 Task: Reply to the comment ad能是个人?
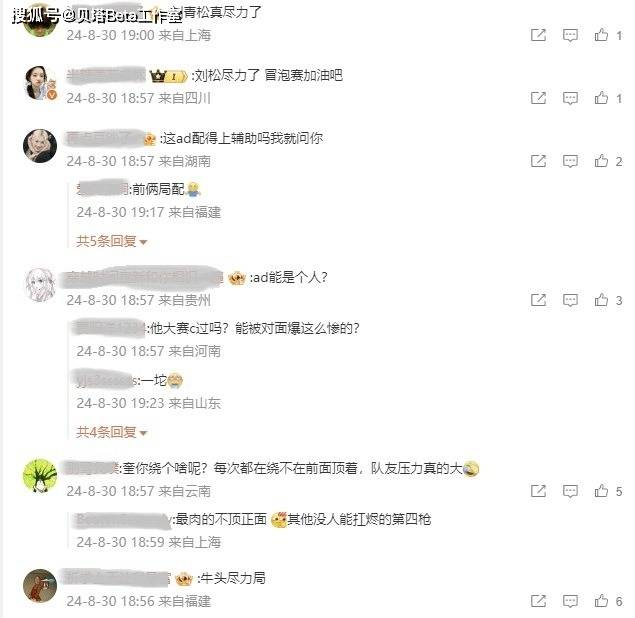570,300
